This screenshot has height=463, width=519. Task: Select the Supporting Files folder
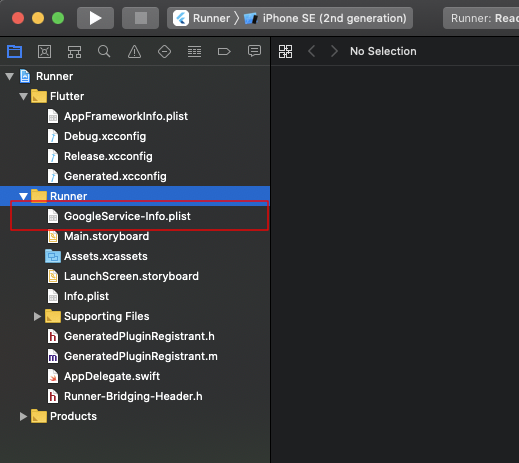click(97, 316)
